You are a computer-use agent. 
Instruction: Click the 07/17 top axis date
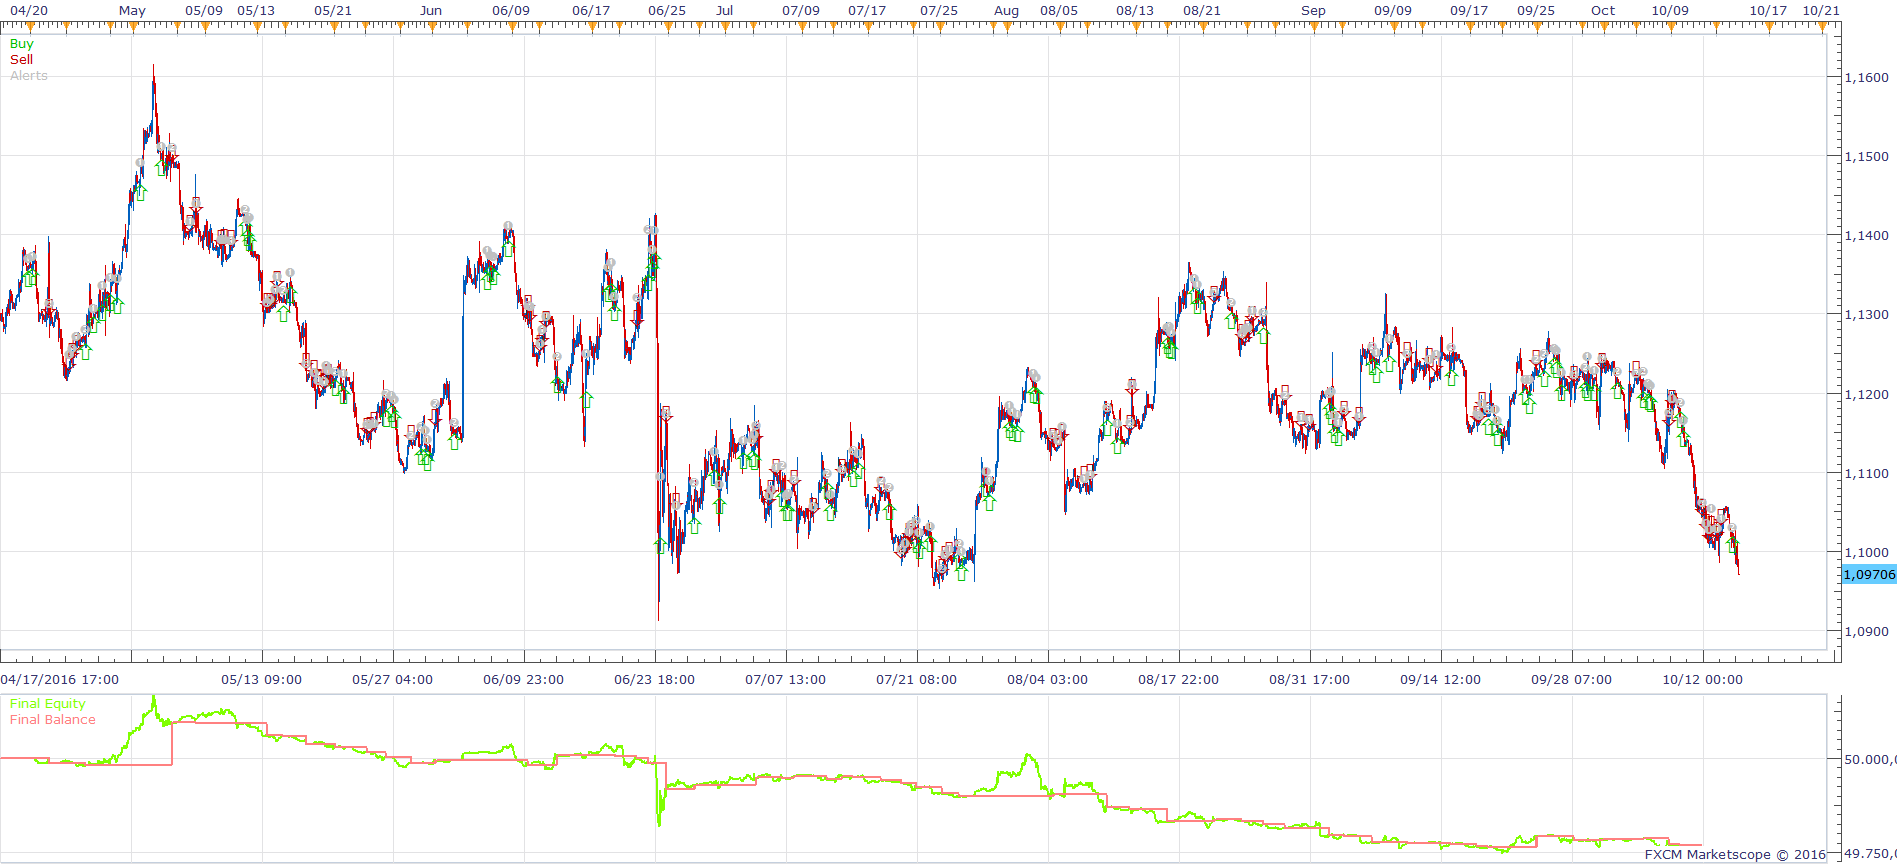pyautogui.click(x=867, y=11)
